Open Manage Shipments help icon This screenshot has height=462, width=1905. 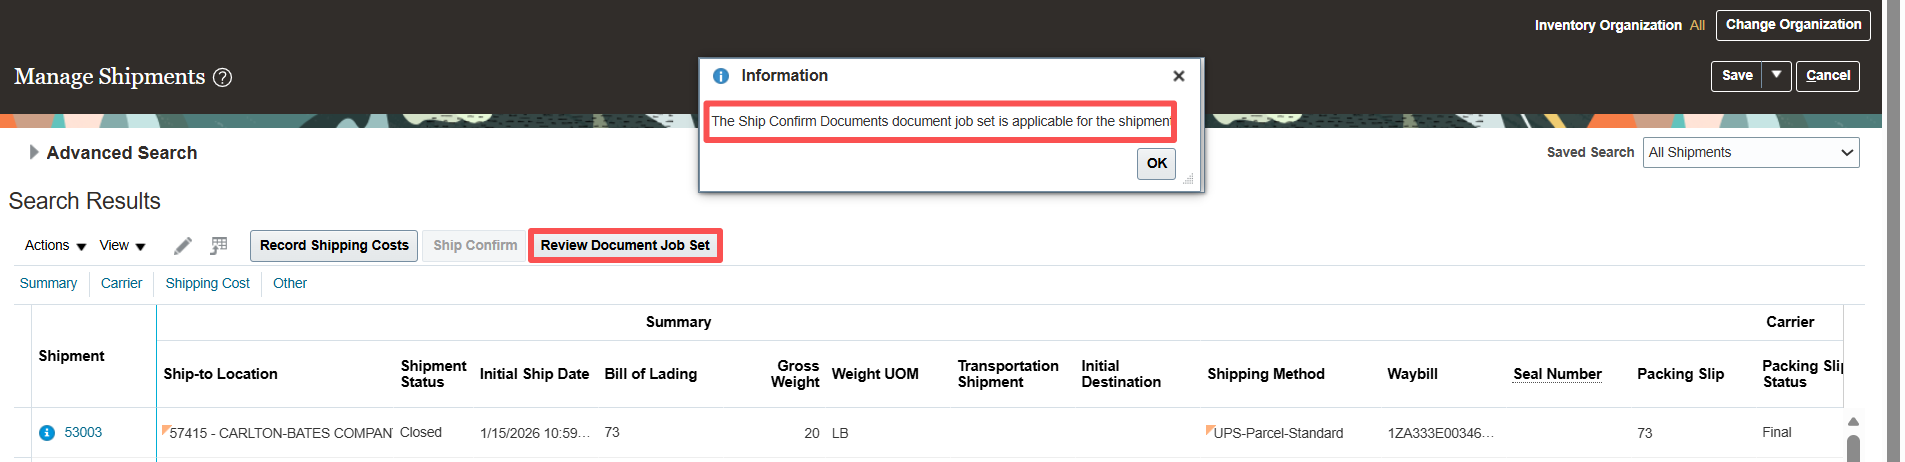click(x=223, y=77)
